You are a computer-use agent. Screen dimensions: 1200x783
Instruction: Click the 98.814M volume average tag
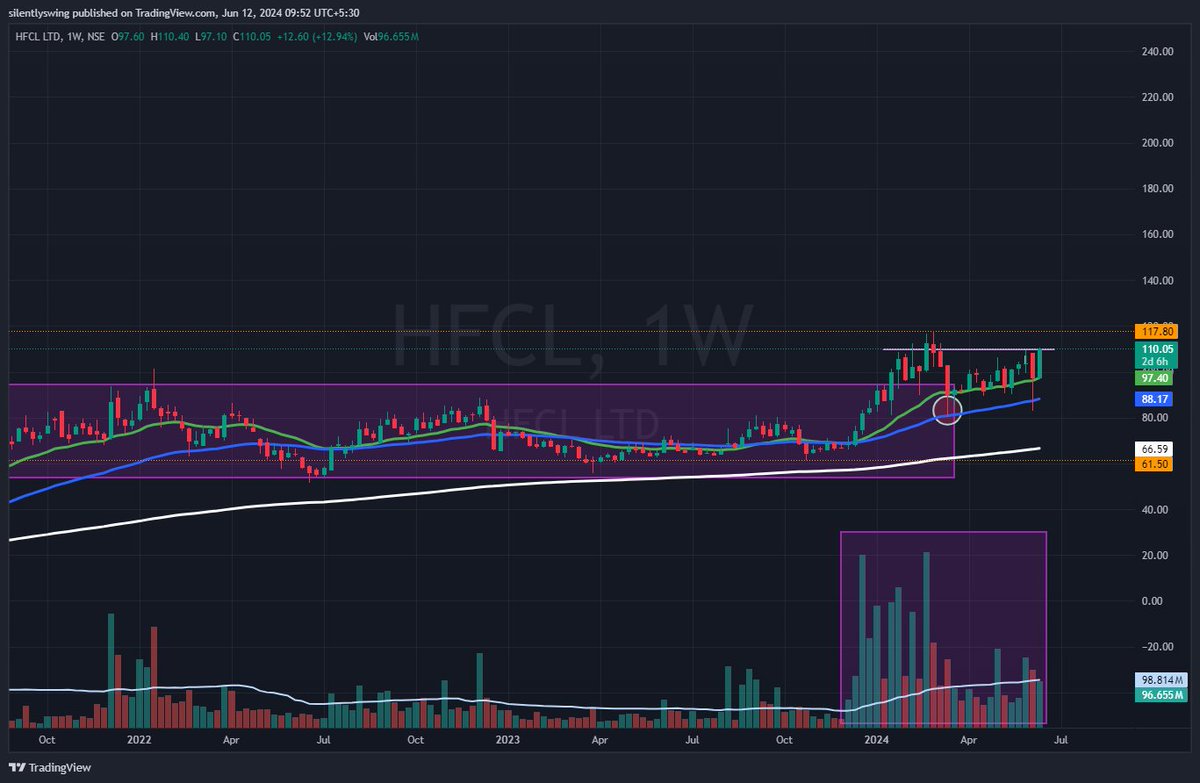1160,679
